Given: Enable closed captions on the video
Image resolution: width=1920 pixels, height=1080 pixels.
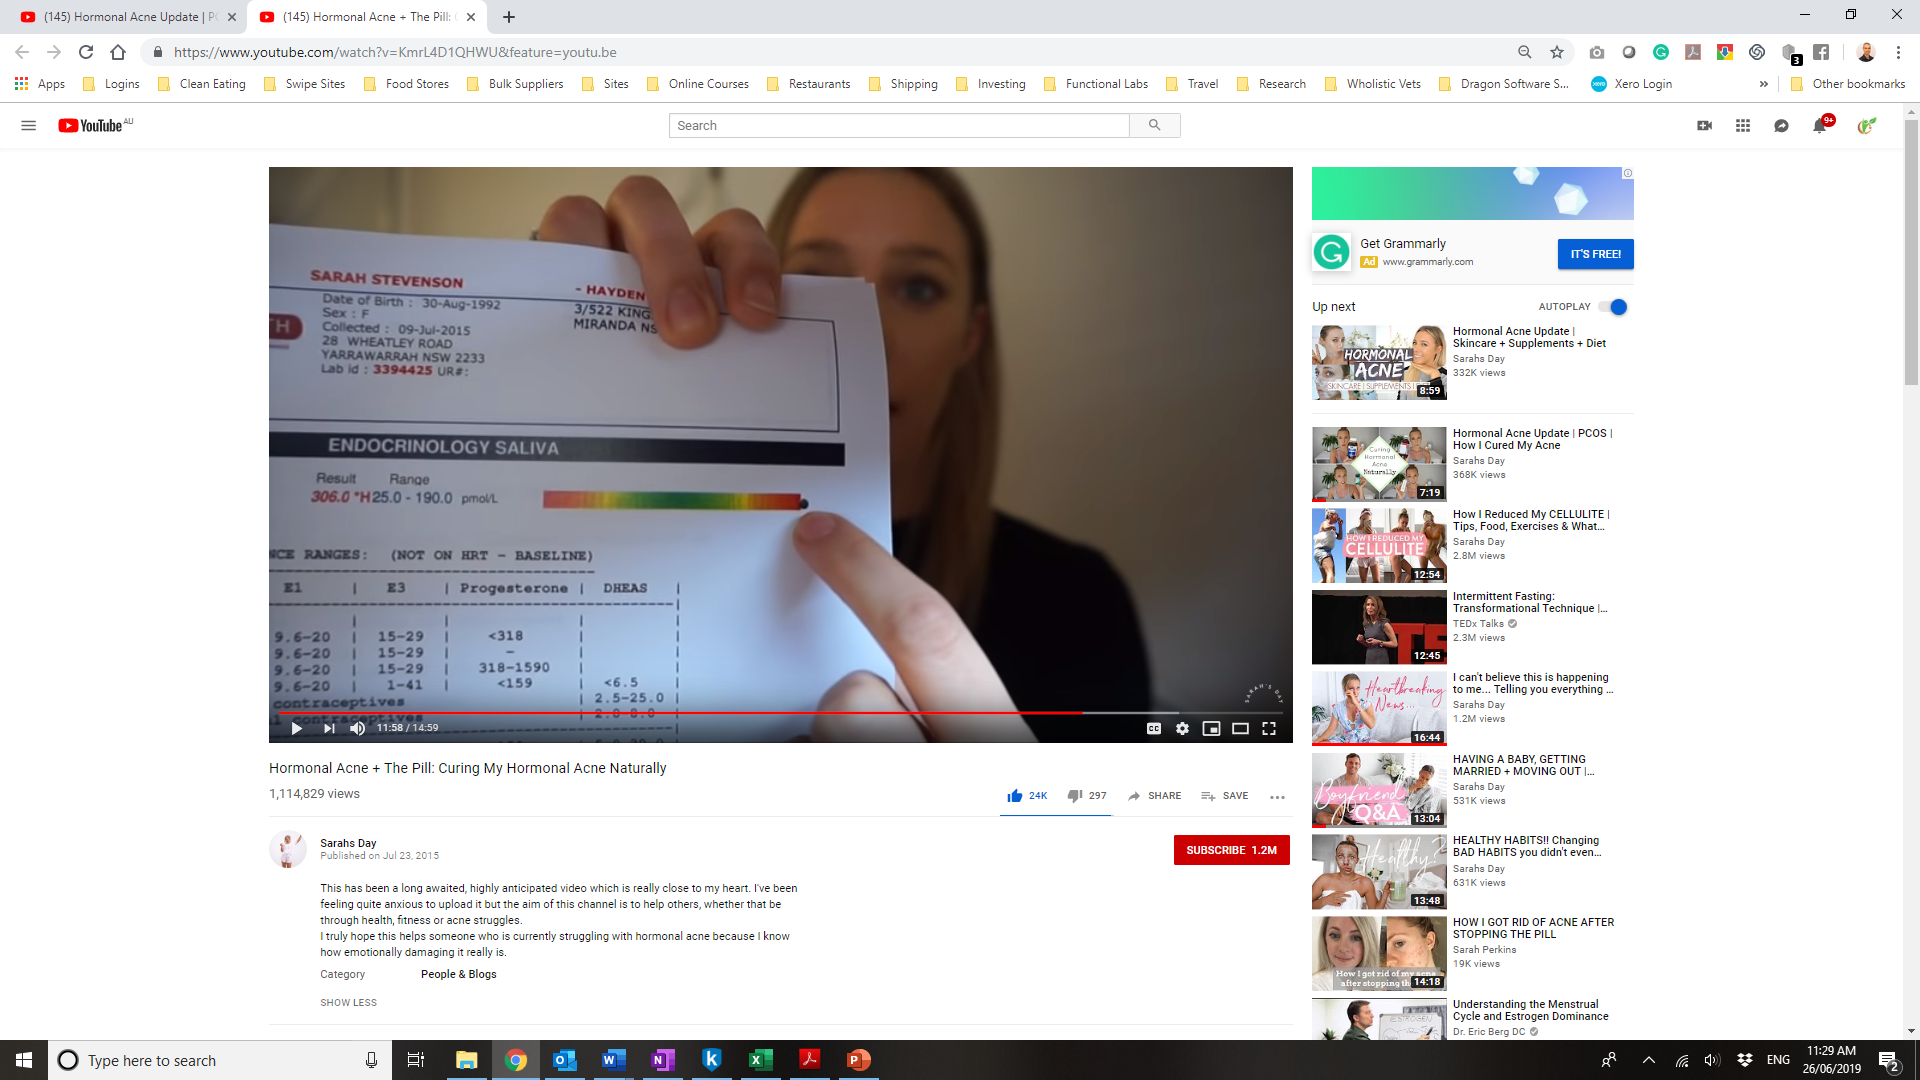Looking at the screenshot, I should point(1153,728).
